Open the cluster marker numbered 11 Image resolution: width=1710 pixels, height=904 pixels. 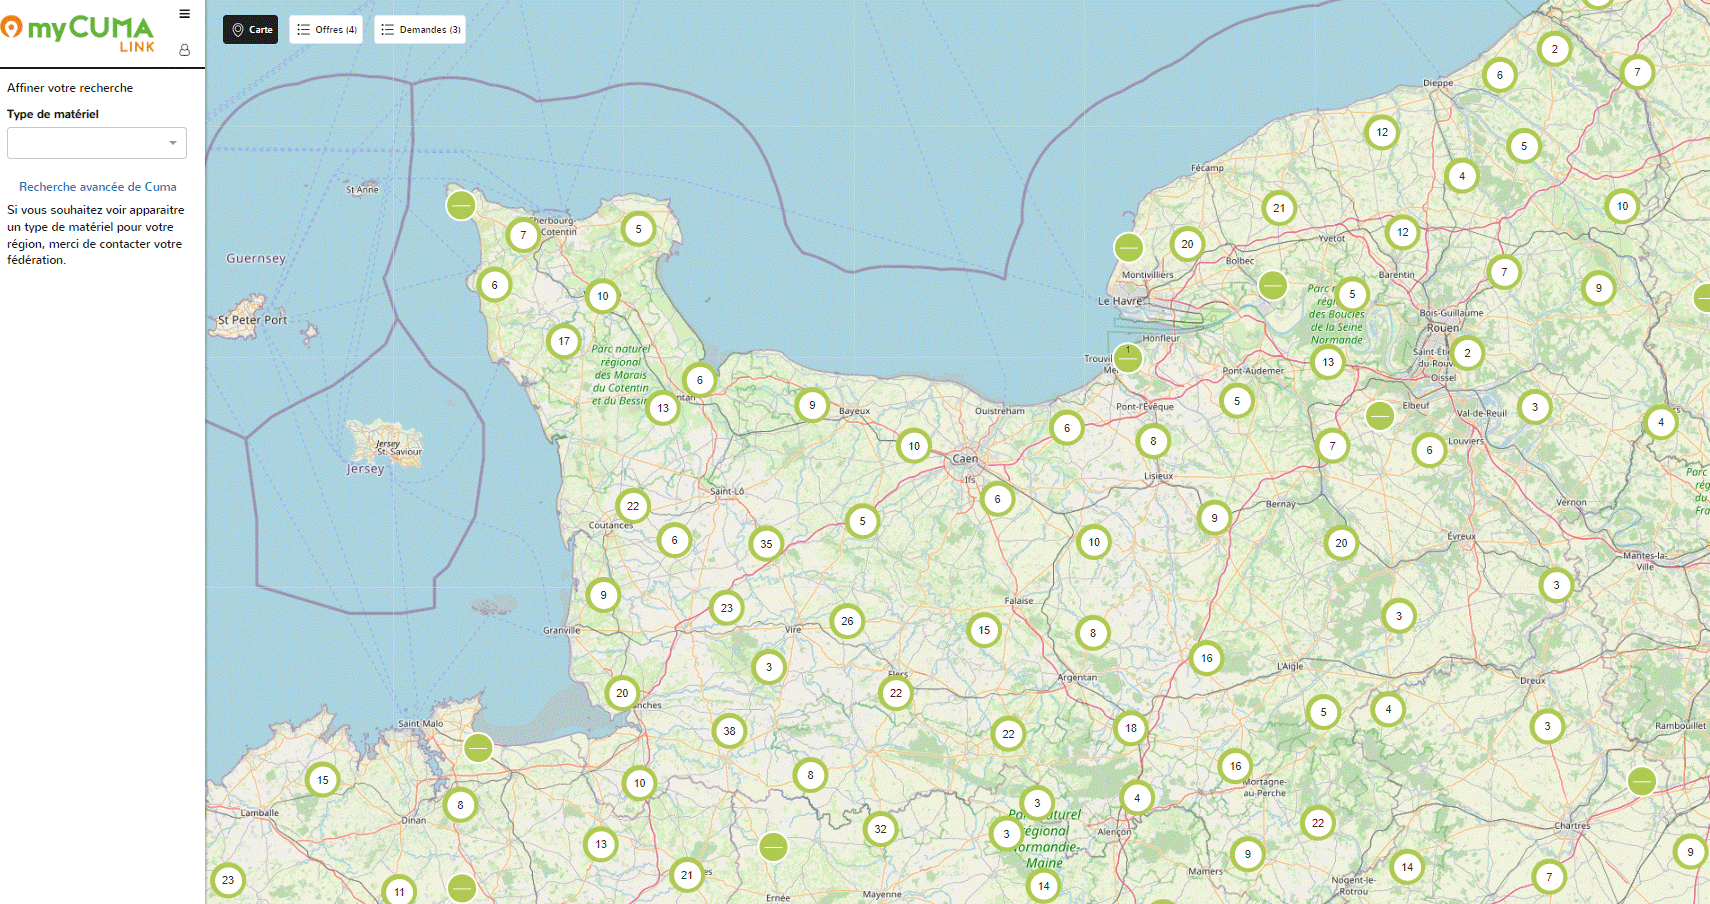(x=399, y=891)
